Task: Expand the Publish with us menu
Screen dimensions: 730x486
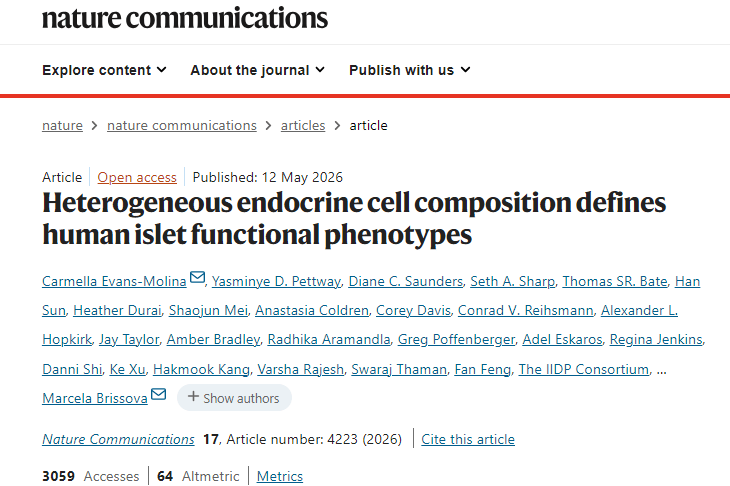Action: (410, 70)
